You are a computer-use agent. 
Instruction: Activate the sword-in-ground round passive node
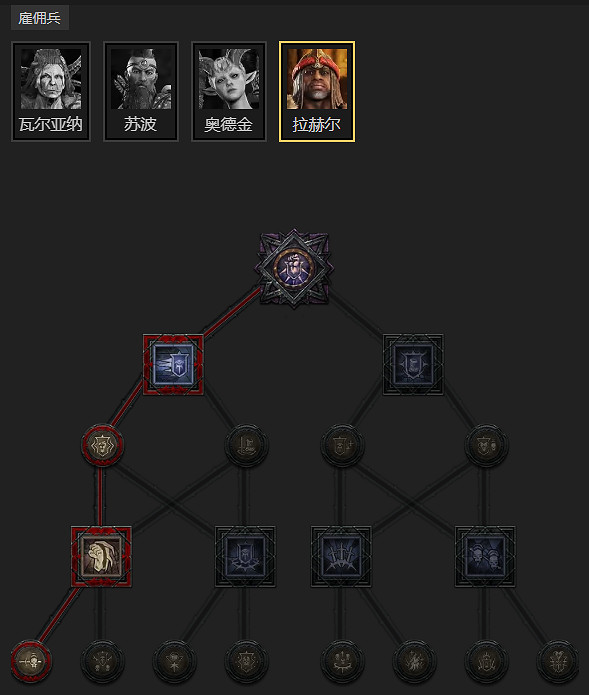[x=246, y=445]
